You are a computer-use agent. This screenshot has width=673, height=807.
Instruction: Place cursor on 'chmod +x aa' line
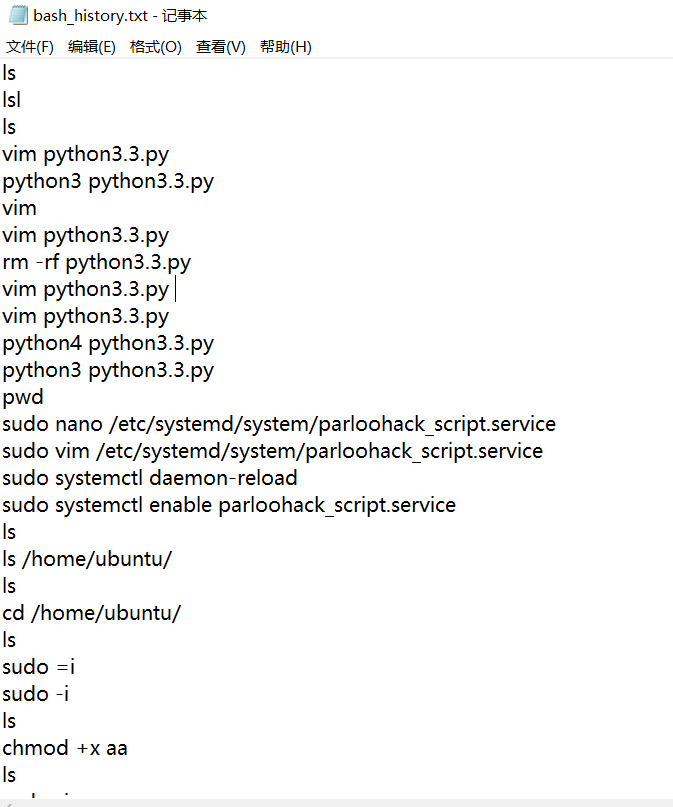pyautogui.click(x=65, y=748)
